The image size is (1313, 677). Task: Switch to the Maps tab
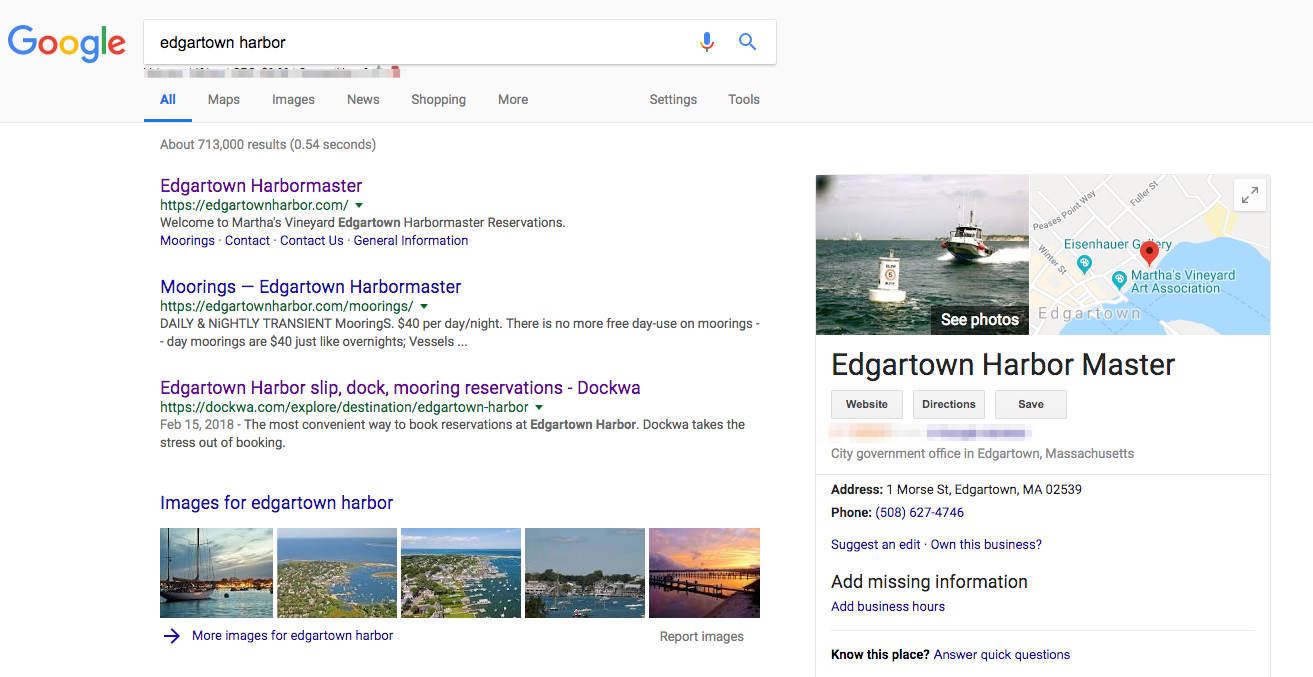224,100
